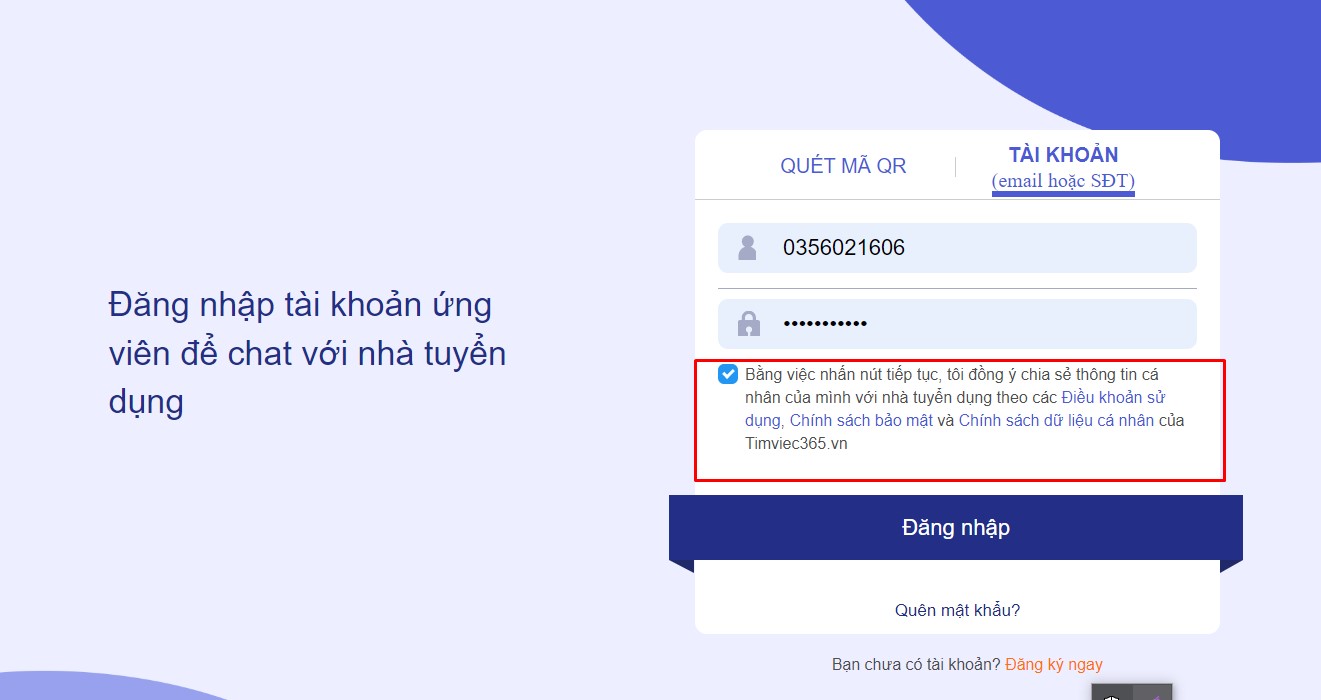The width and height of the screenshot is (1321, 700).
Task: Click the user silhouette icon
Action: (x=747, y=248)
